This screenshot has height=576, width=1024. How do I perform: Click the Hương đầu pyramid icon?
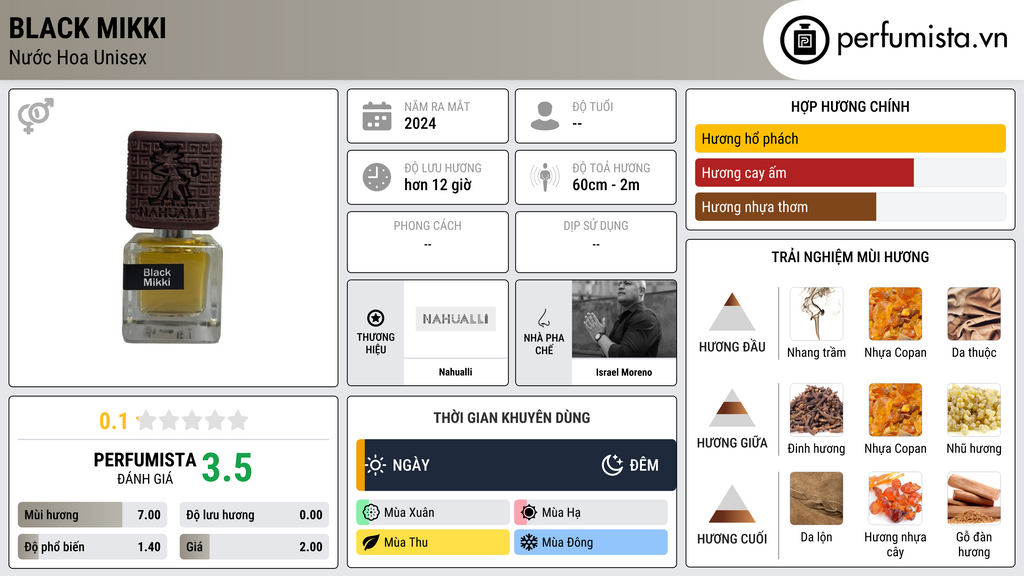[x=732, y=312]
